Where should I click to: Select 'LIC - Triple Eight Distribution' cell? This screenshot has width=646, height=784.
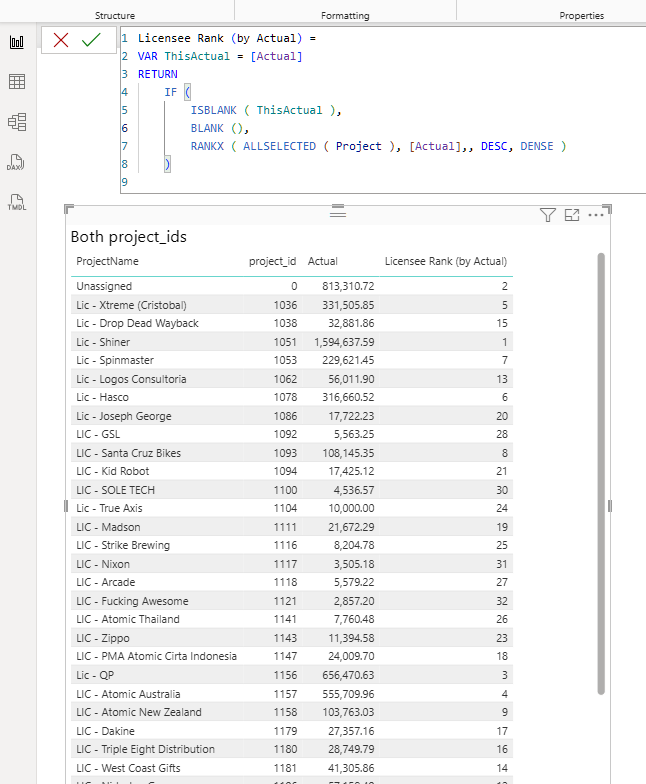146,749
